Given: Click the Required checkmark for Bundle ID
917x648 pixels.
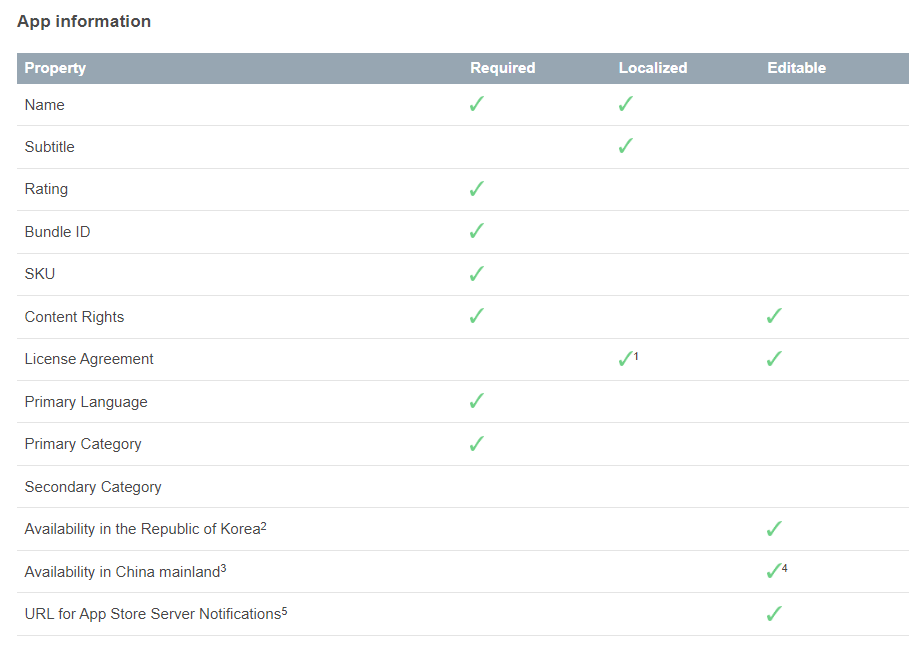Looking at the screenshot, I should pos(477,231).
